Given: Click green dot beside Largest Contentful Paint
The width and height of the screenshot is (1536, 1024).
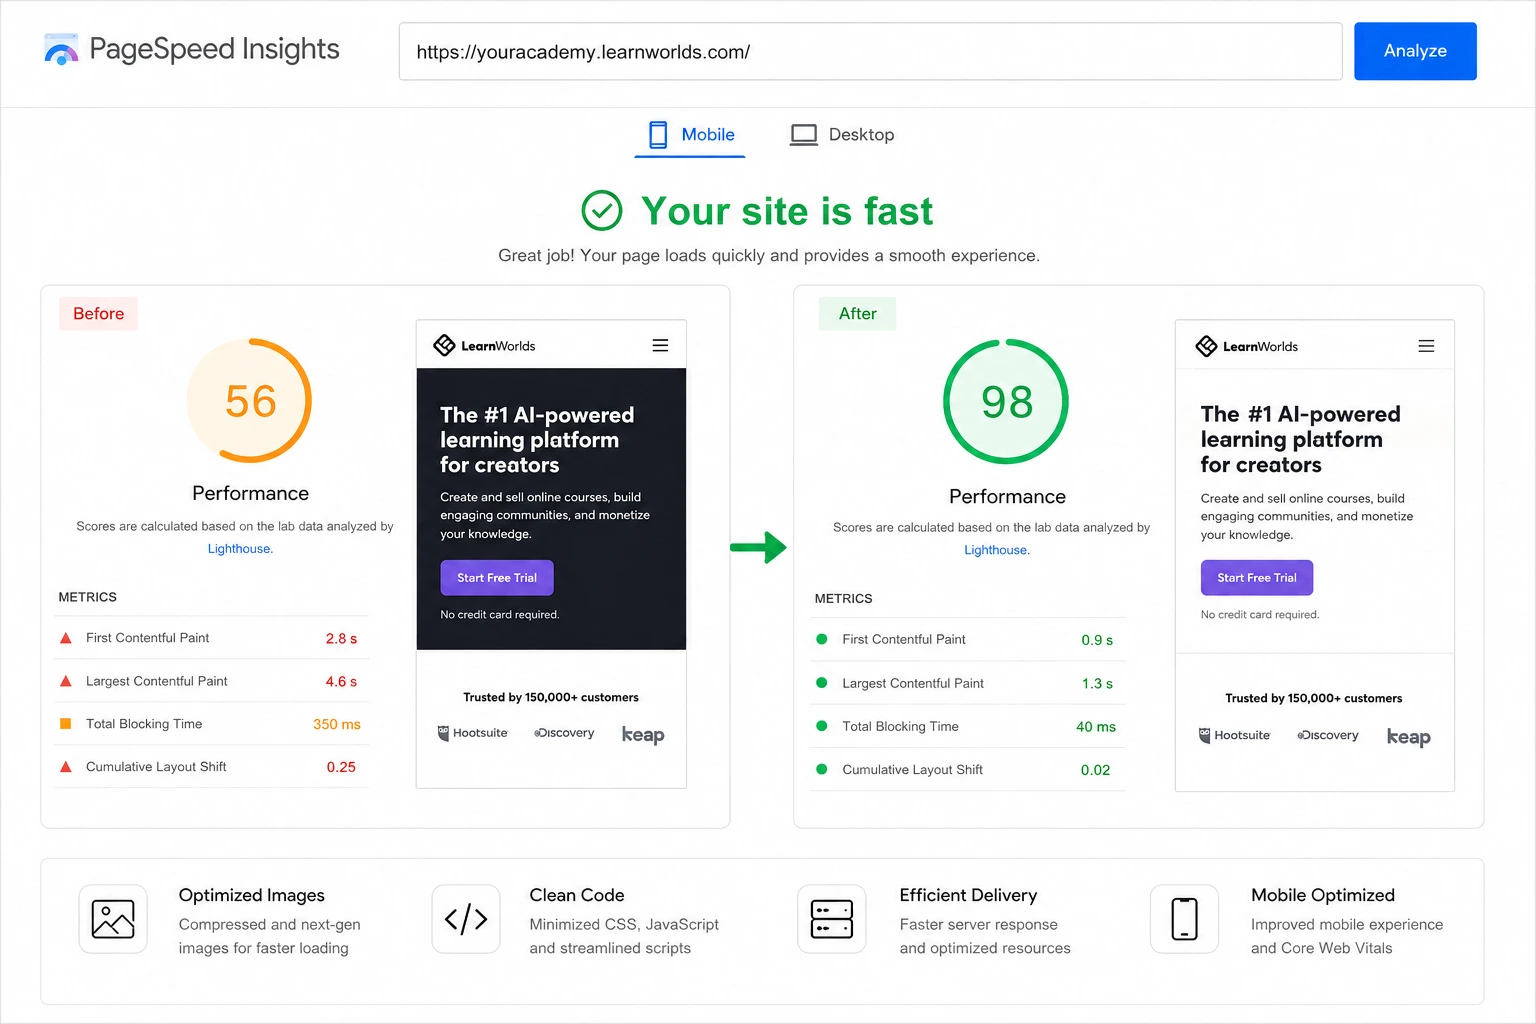Looking at the screenshot, I should (822, 683).
